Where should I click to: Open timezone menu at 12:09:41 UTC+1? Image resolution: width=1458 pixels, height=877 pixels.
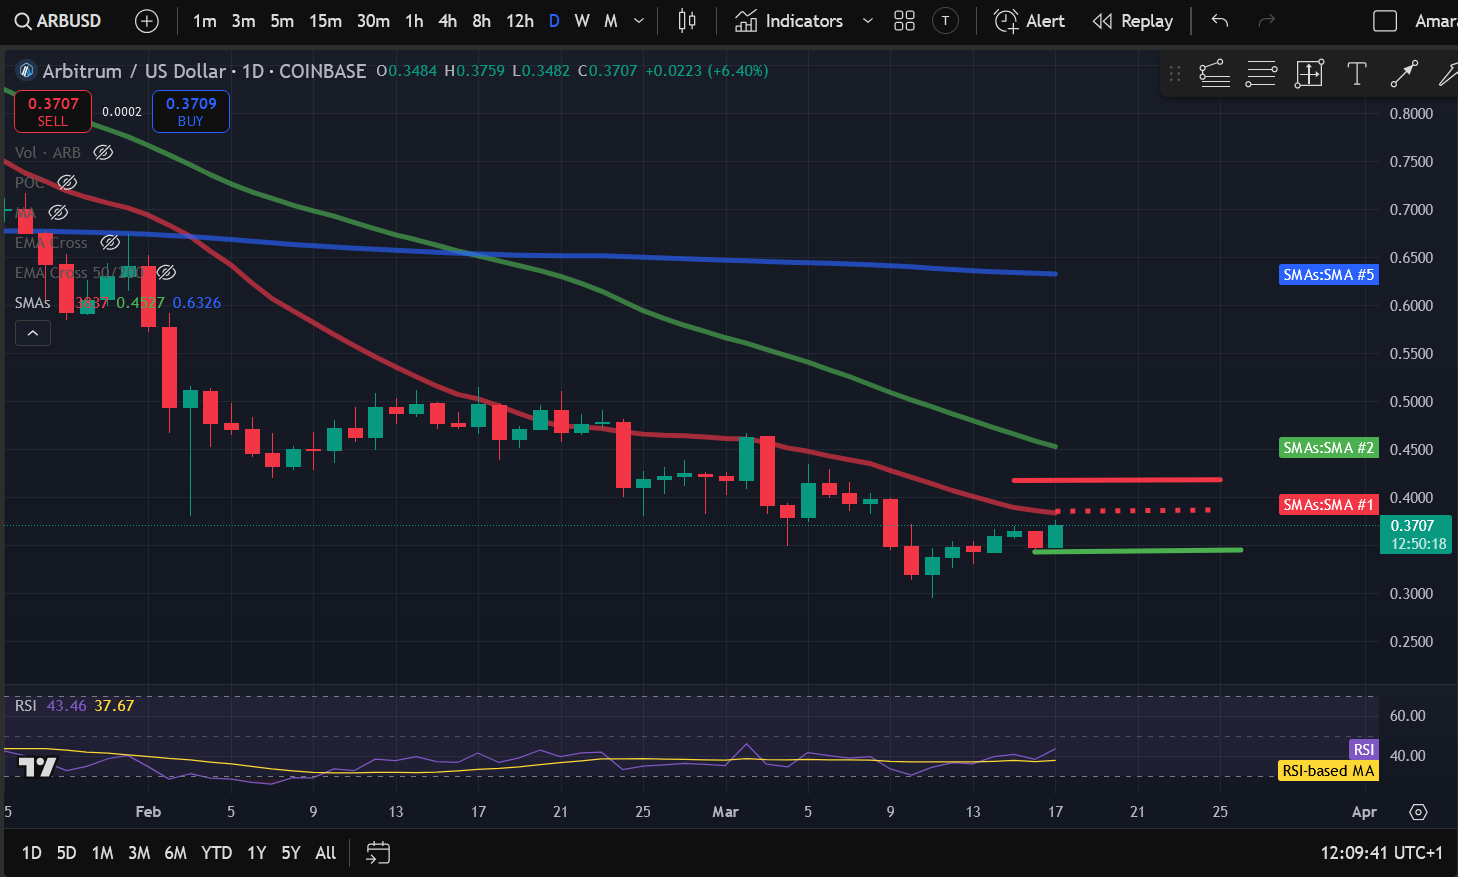pos(1382,853)
